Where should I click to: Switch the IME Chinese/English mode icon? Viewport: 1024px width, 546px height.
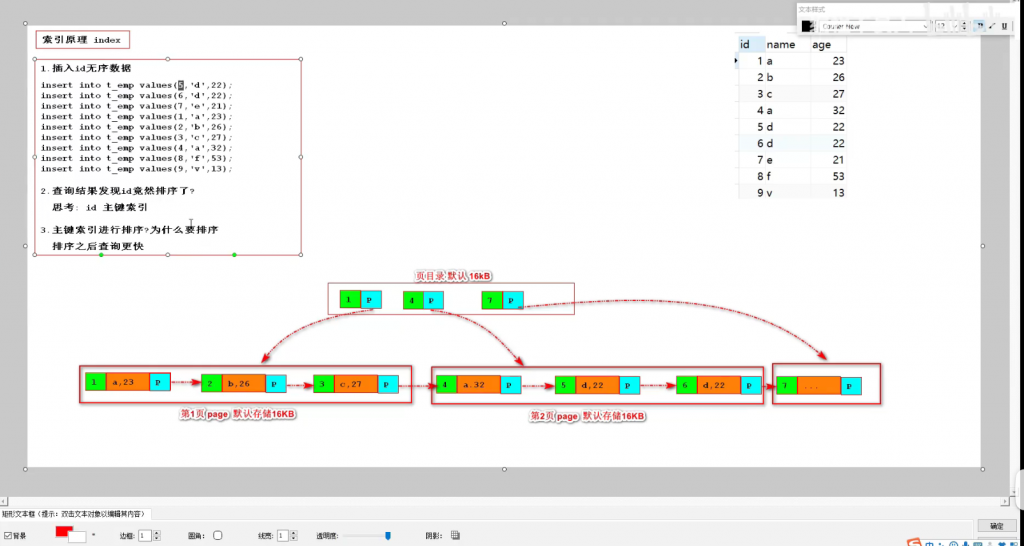coord(929,542)
